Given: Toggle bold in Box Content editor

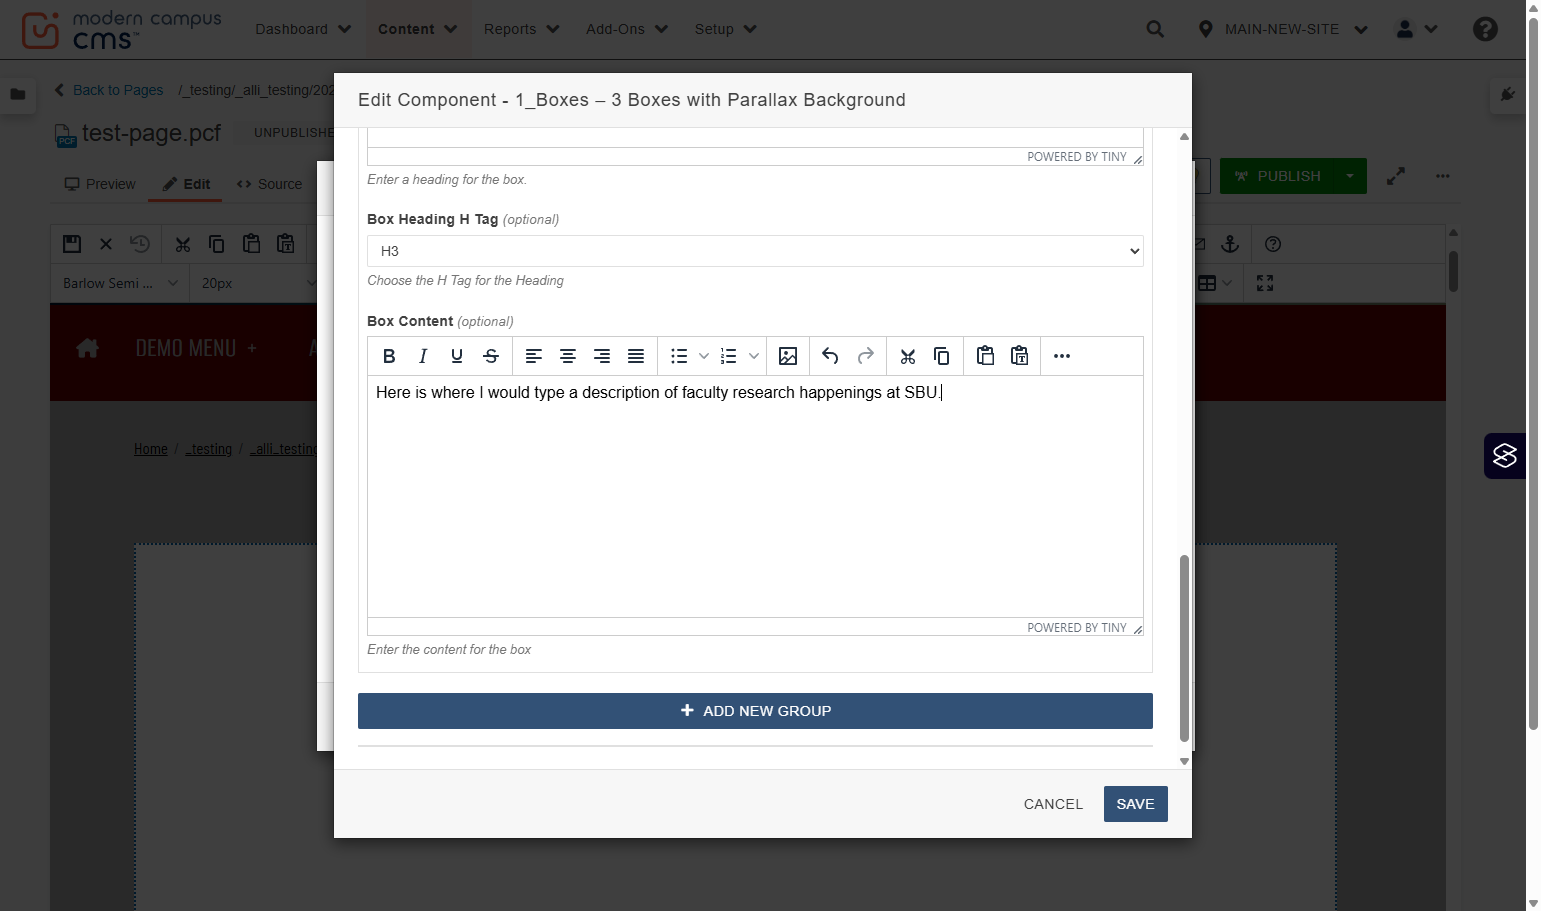Looking at the screenshot, I should [x=389, y=356].
